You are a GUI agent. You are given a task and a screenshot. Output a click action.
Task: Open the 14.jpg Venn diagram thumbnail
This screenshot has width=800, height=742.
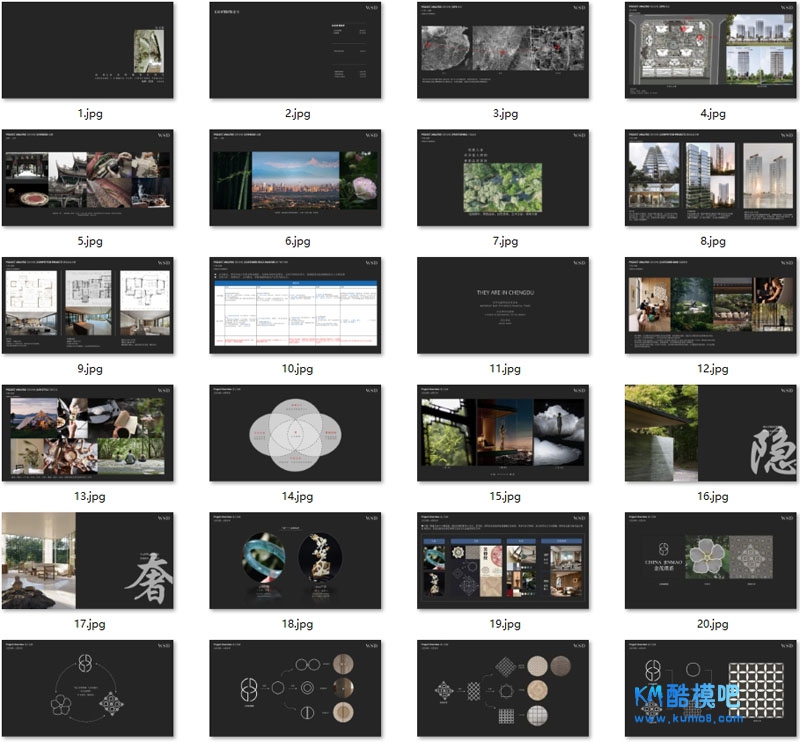[296, 433]
